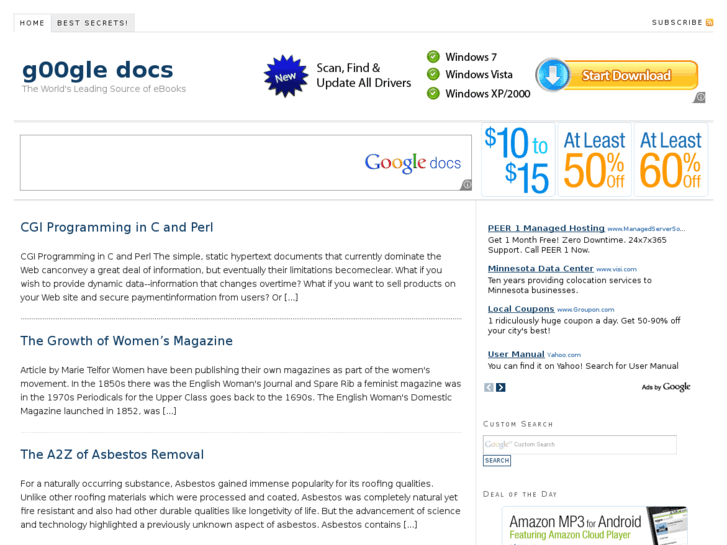This screenshot has height=545, width=727.
Task: Click the Amazon MP3 for Android ad
Action: [x=594, y=526]
